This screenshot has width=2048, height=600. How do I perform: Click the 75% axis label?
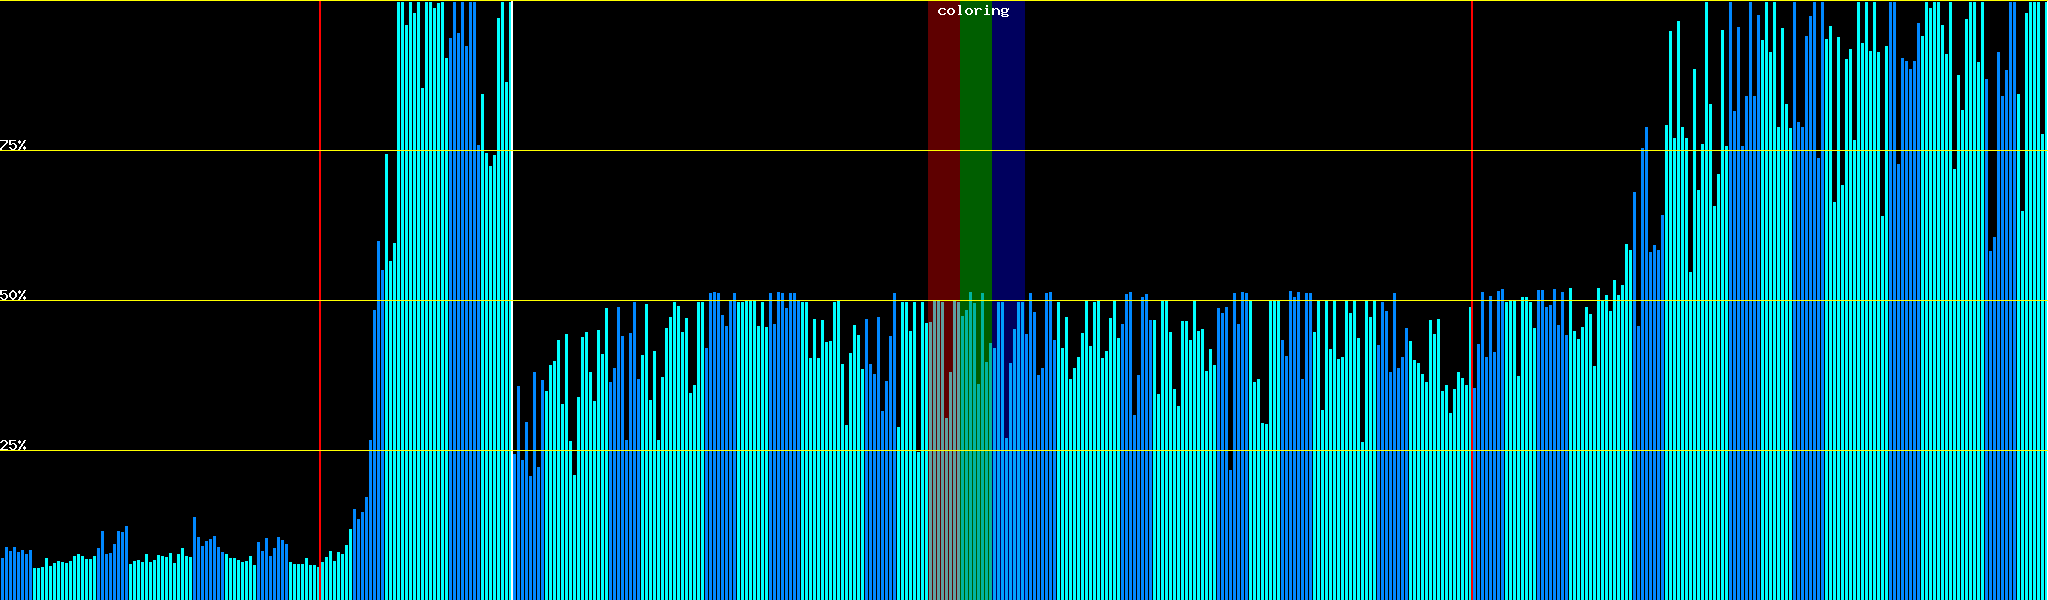pyautogui.click(x=13, y=145)
